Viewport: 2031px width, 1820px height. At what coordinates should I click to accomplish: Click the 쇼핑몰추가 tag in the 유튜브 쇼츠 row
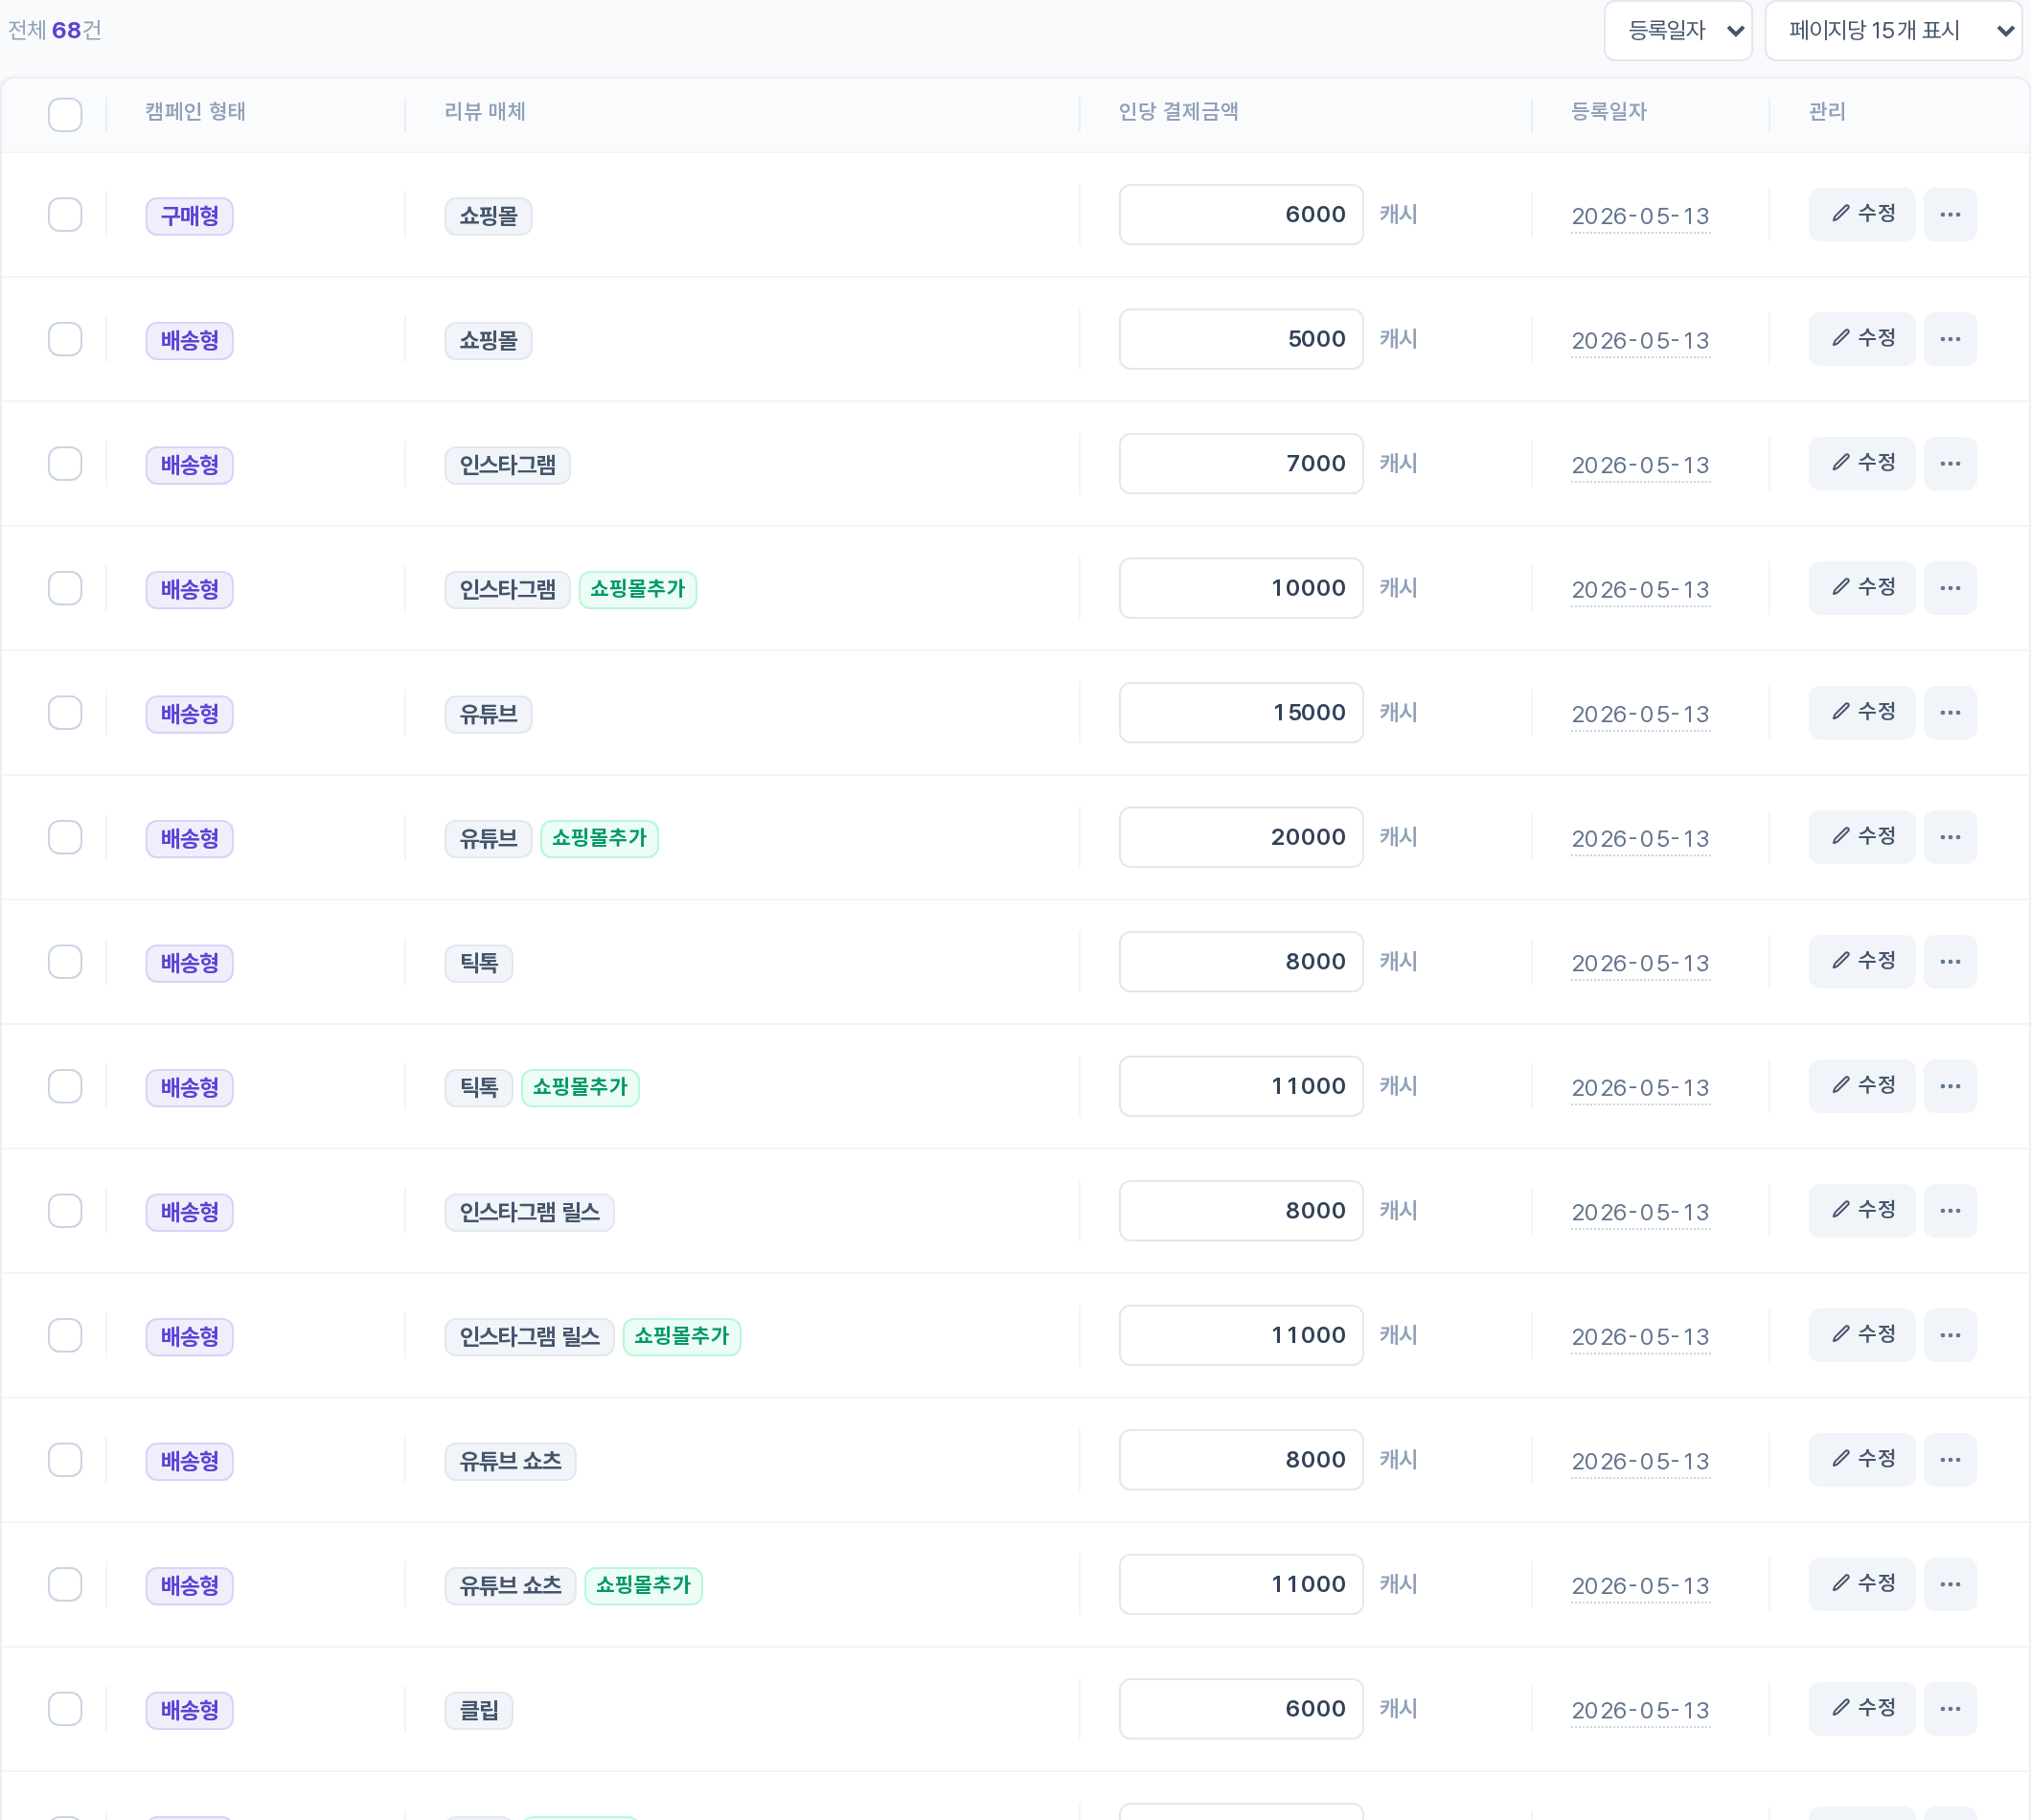point(643,1585)
